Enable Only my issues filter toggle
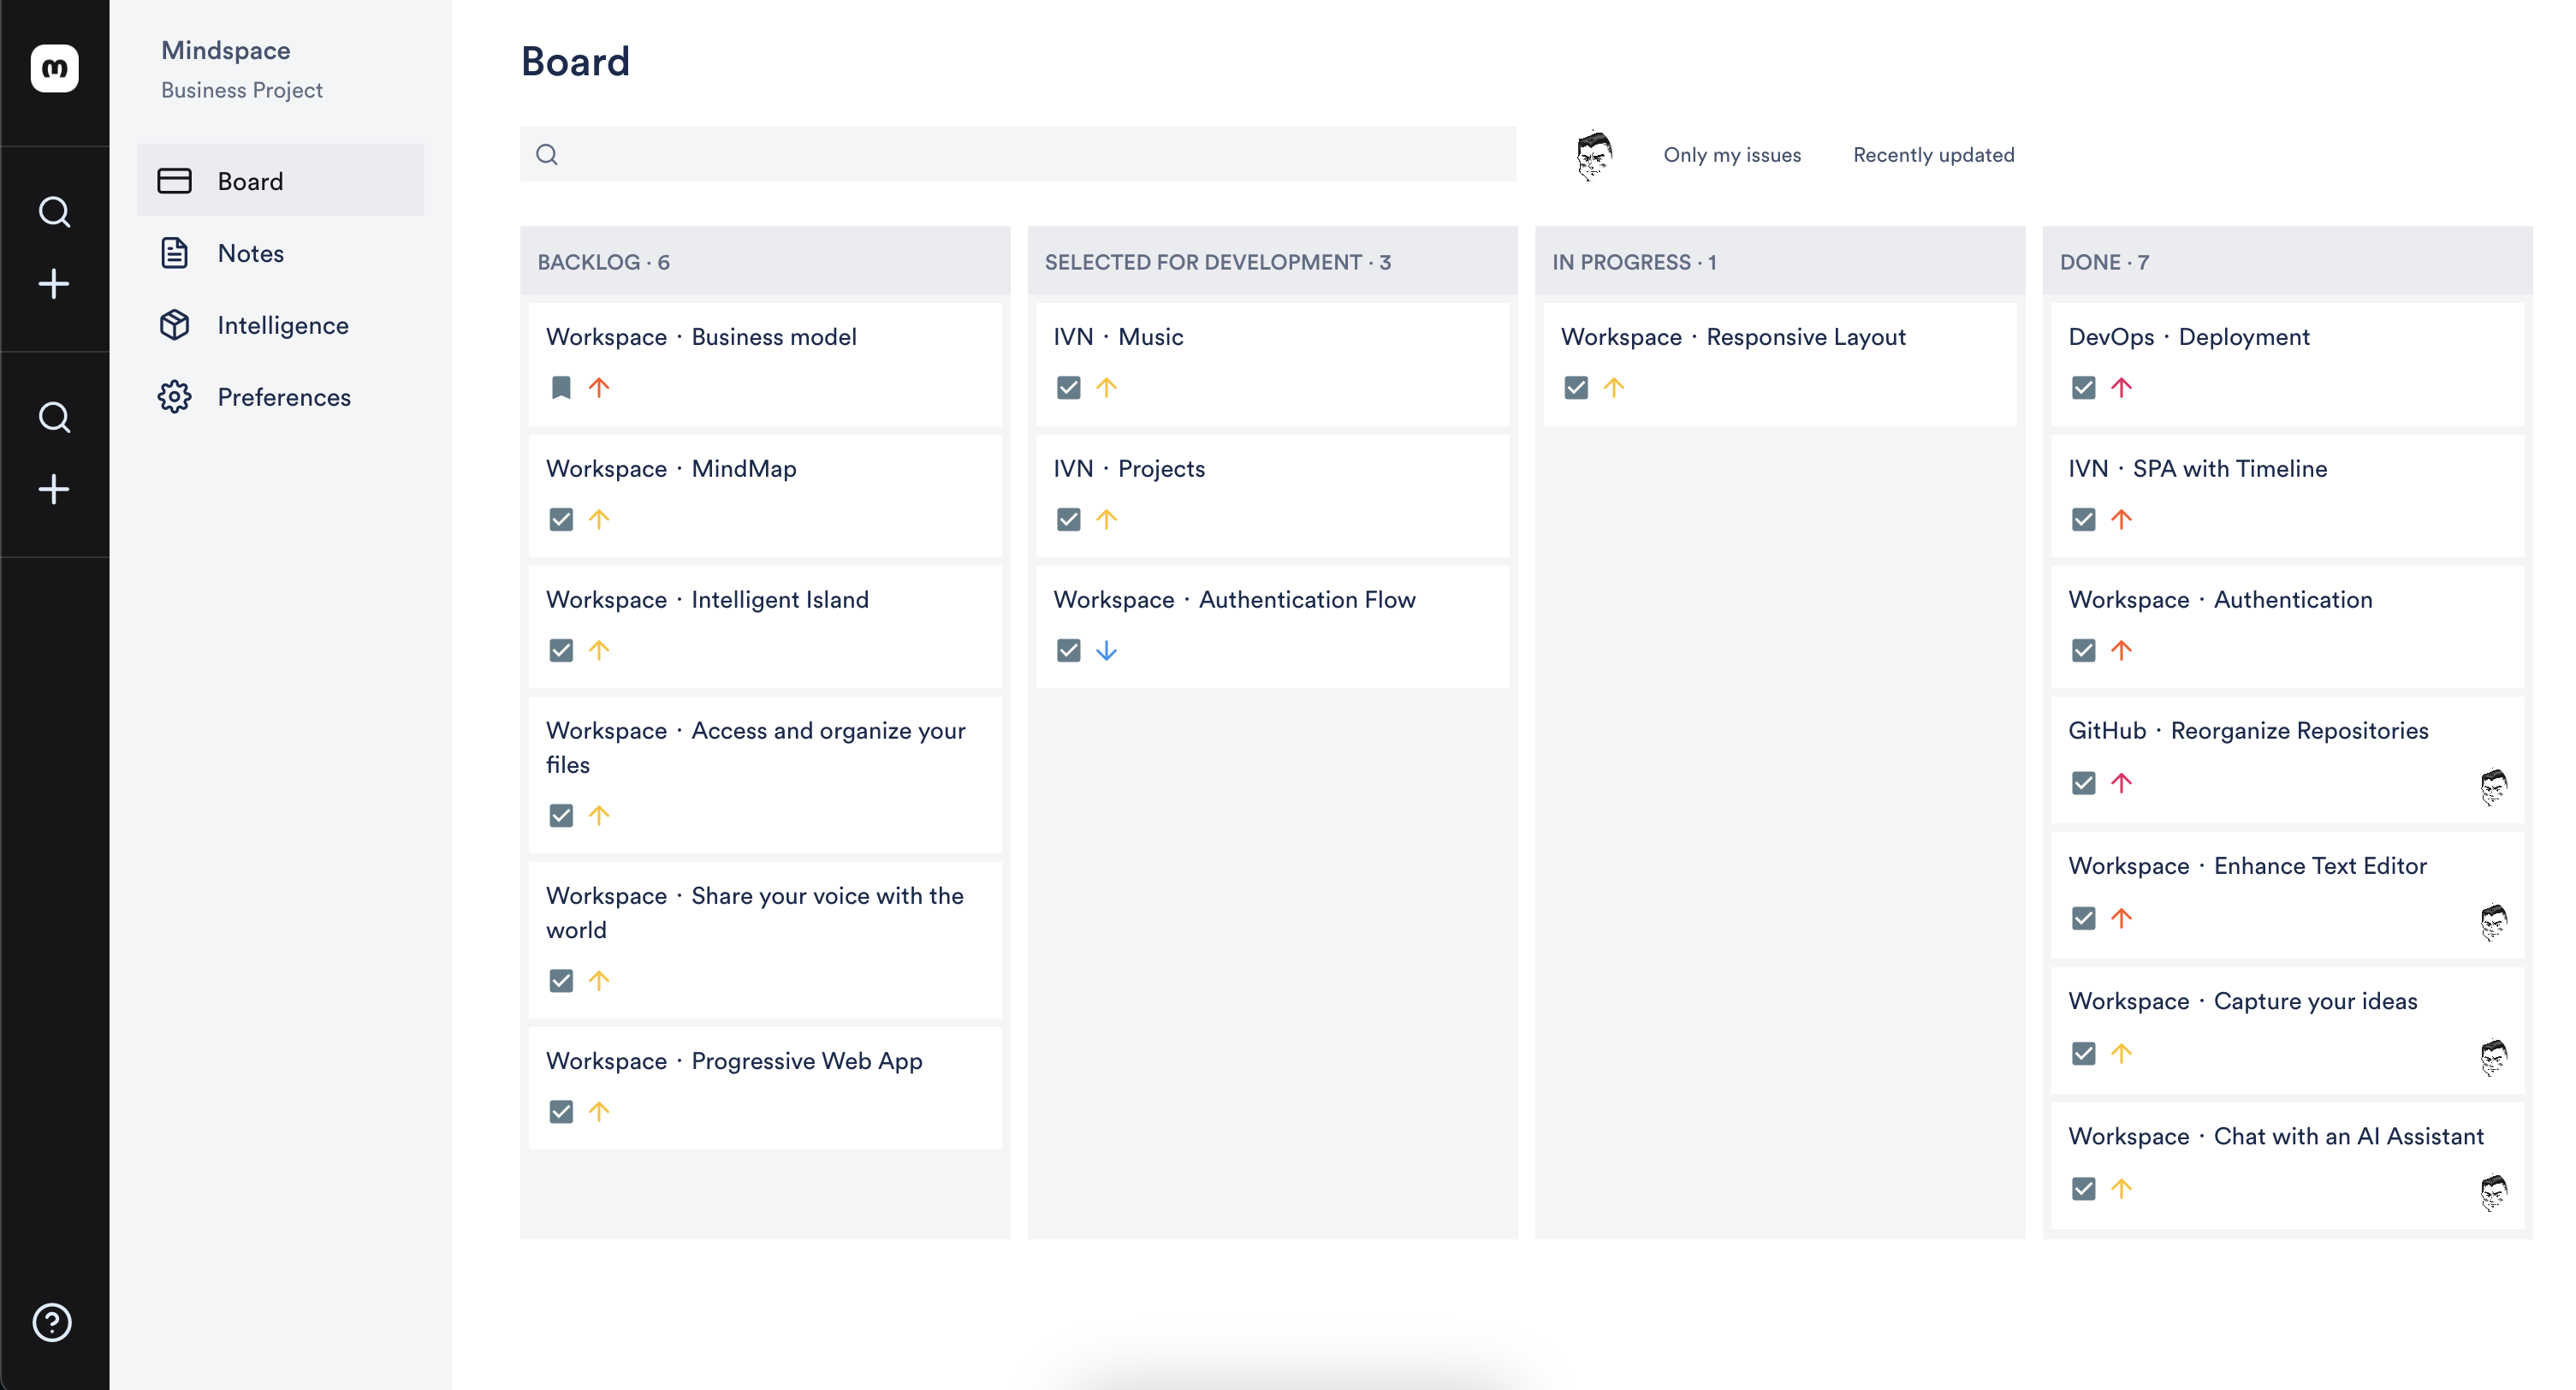The height and width of the screenshot is (1390, 2576). click(1732, 156)
